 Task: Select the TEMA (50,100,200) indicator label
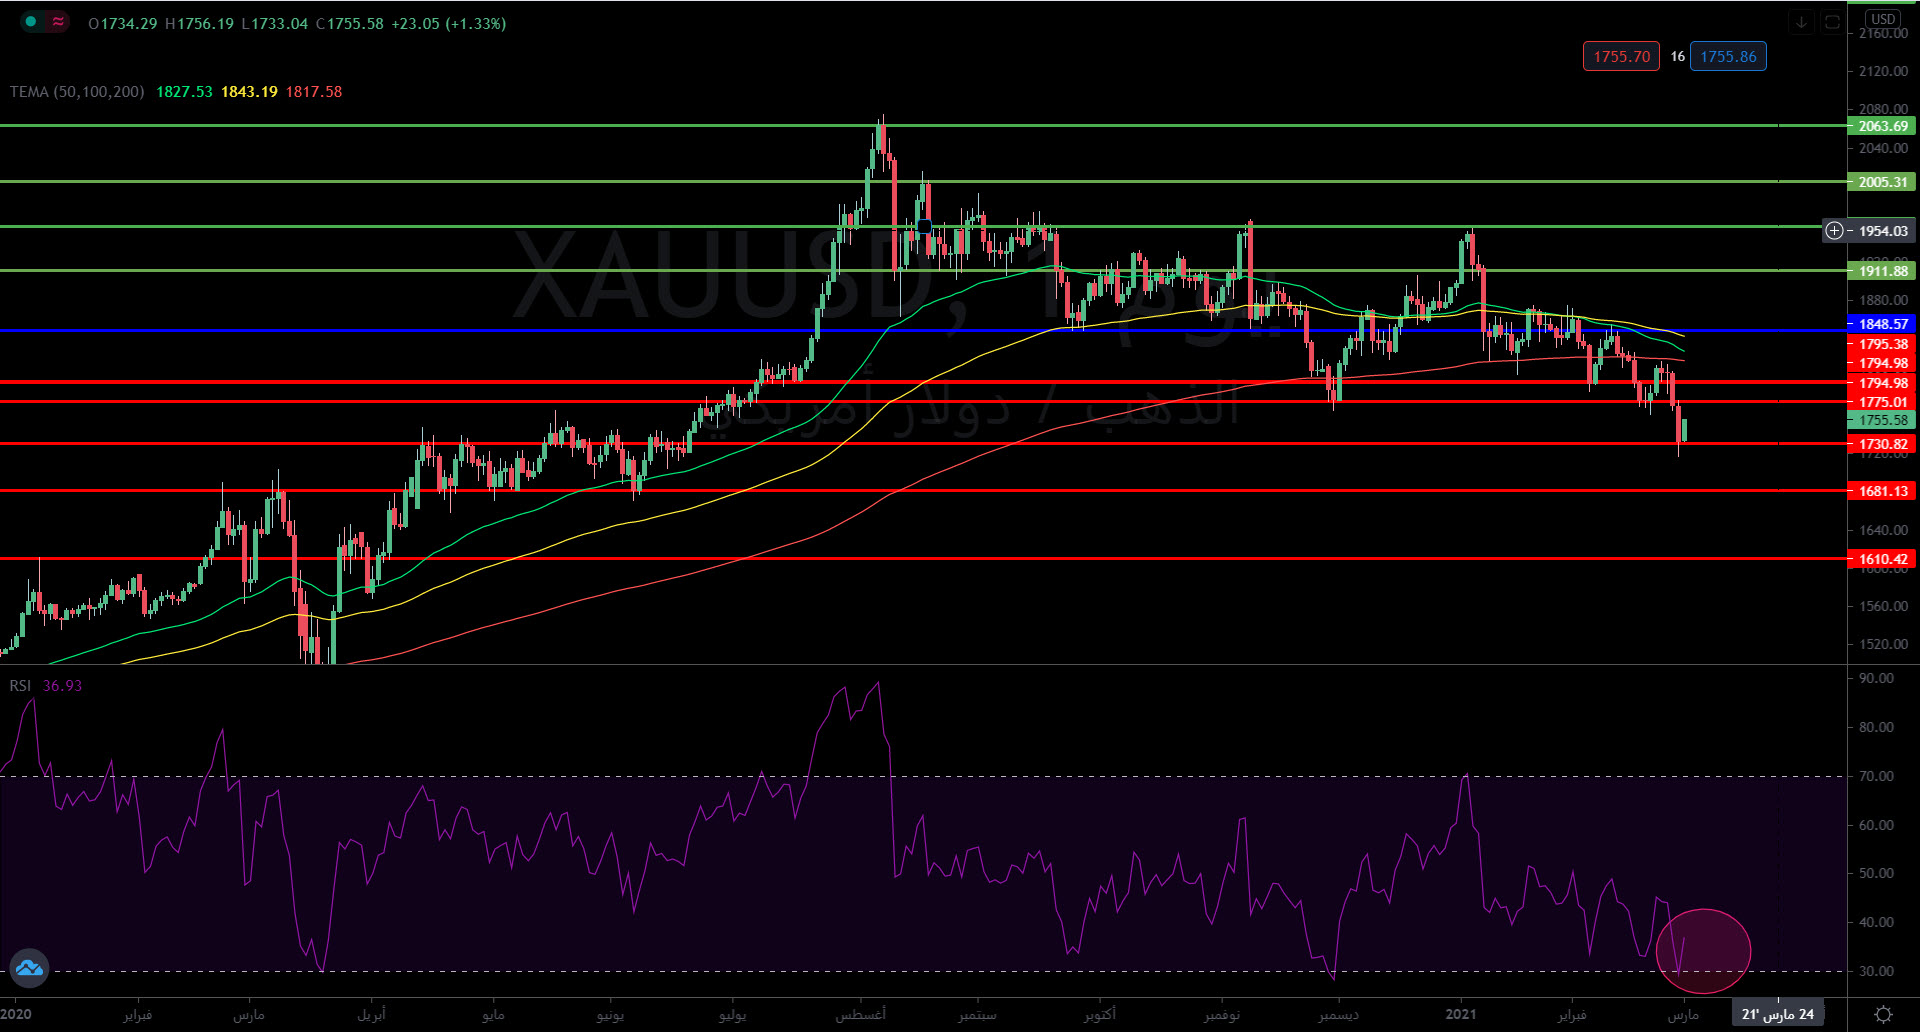tap(77, 92)
